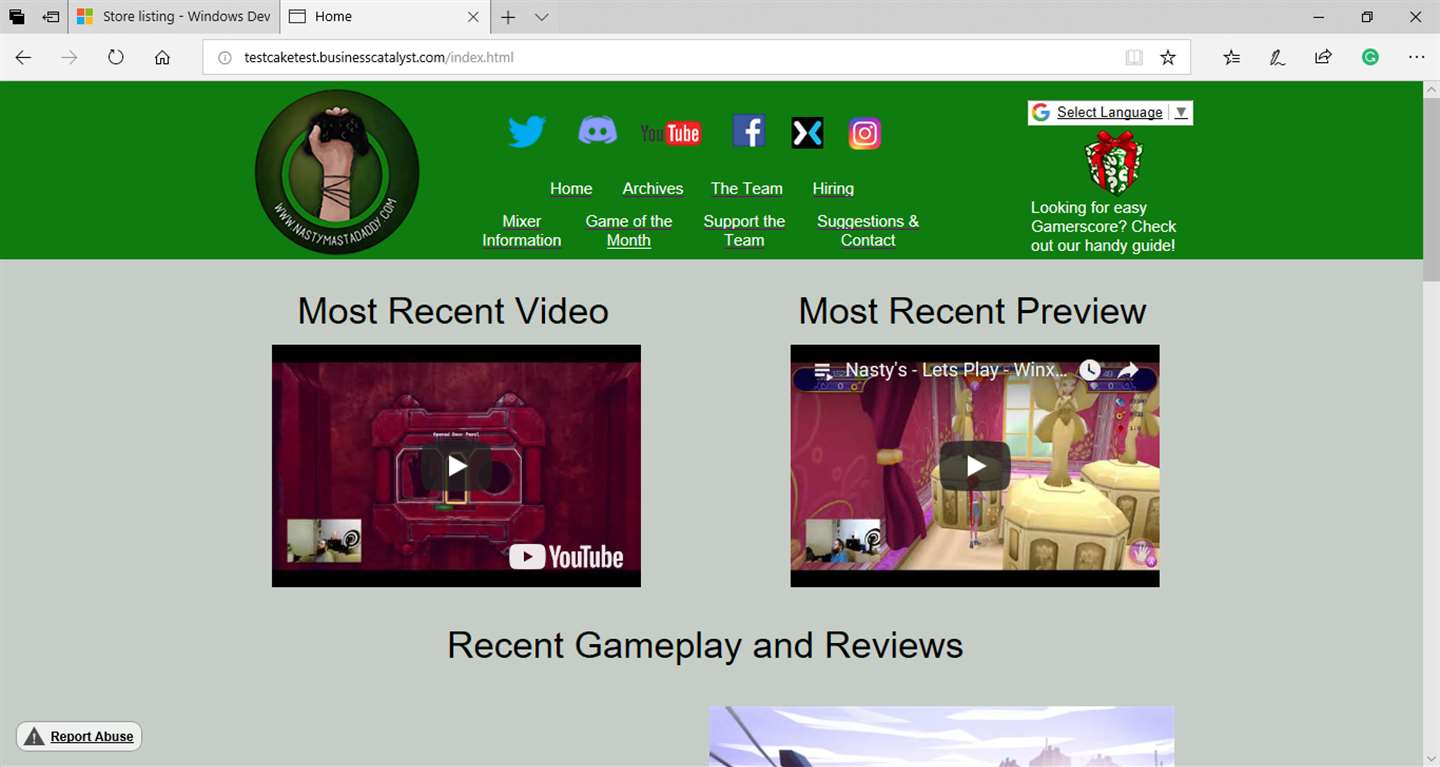Click Watch later clock on preview video
1440x767 pixels.
tap(1089, 370)
